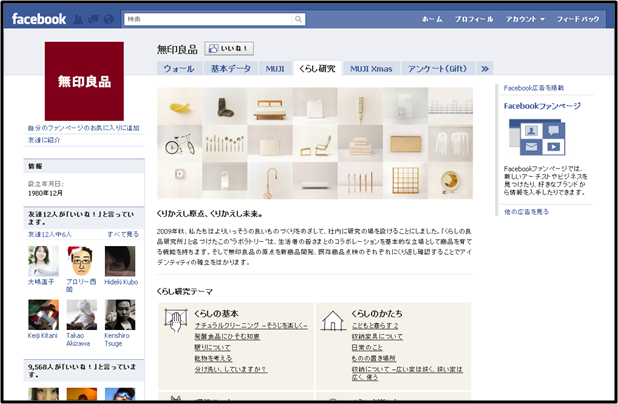Viewport: 618px width, 404px height.
Task: Switch to the 基本データ tab
Action: point(231,69)
